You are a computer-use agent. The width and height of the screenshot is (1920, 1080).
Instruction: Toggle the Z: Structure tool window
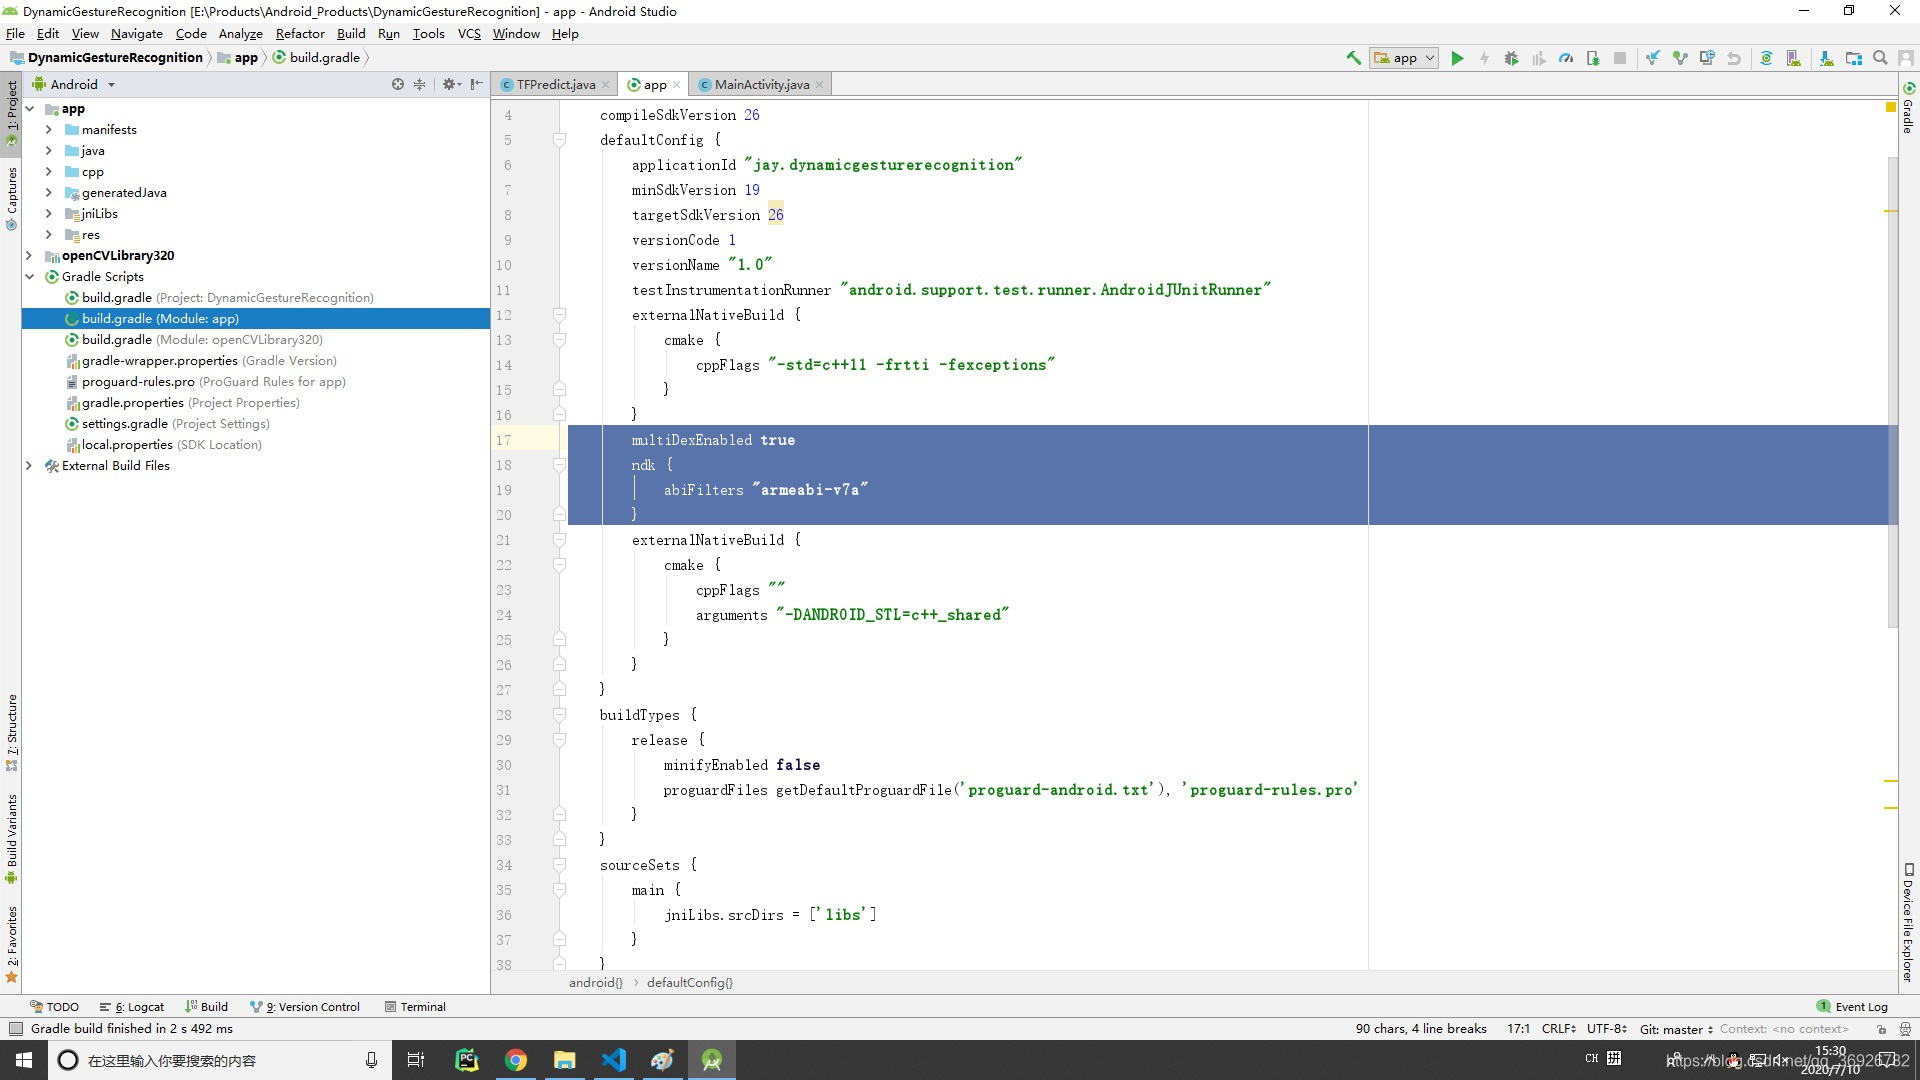pos(12,732)
